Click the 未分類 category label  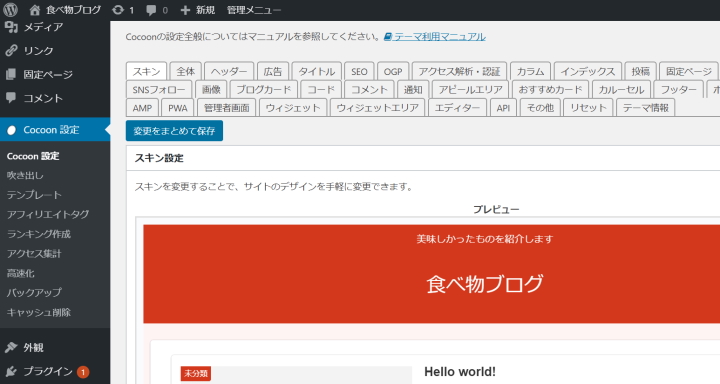[x=196, y=373]
